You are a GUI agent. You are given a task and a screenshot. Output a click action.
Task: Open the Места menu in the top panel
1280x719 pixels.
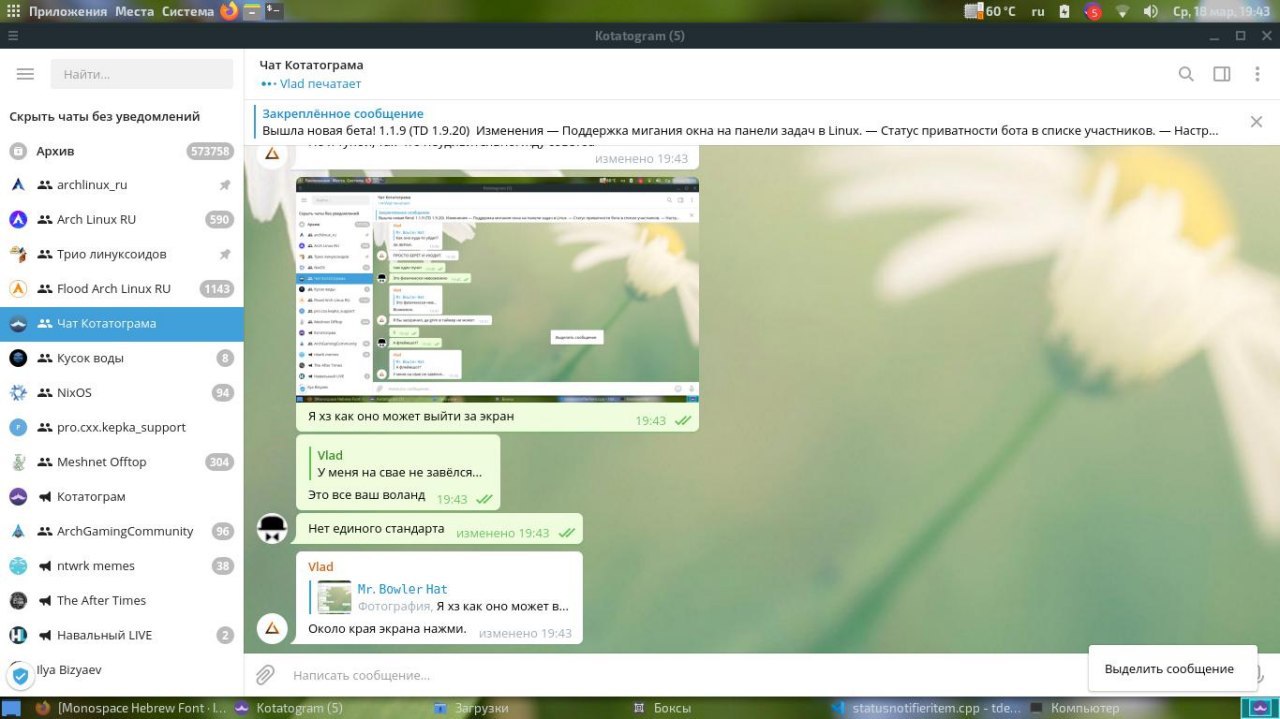pos(134,11)
